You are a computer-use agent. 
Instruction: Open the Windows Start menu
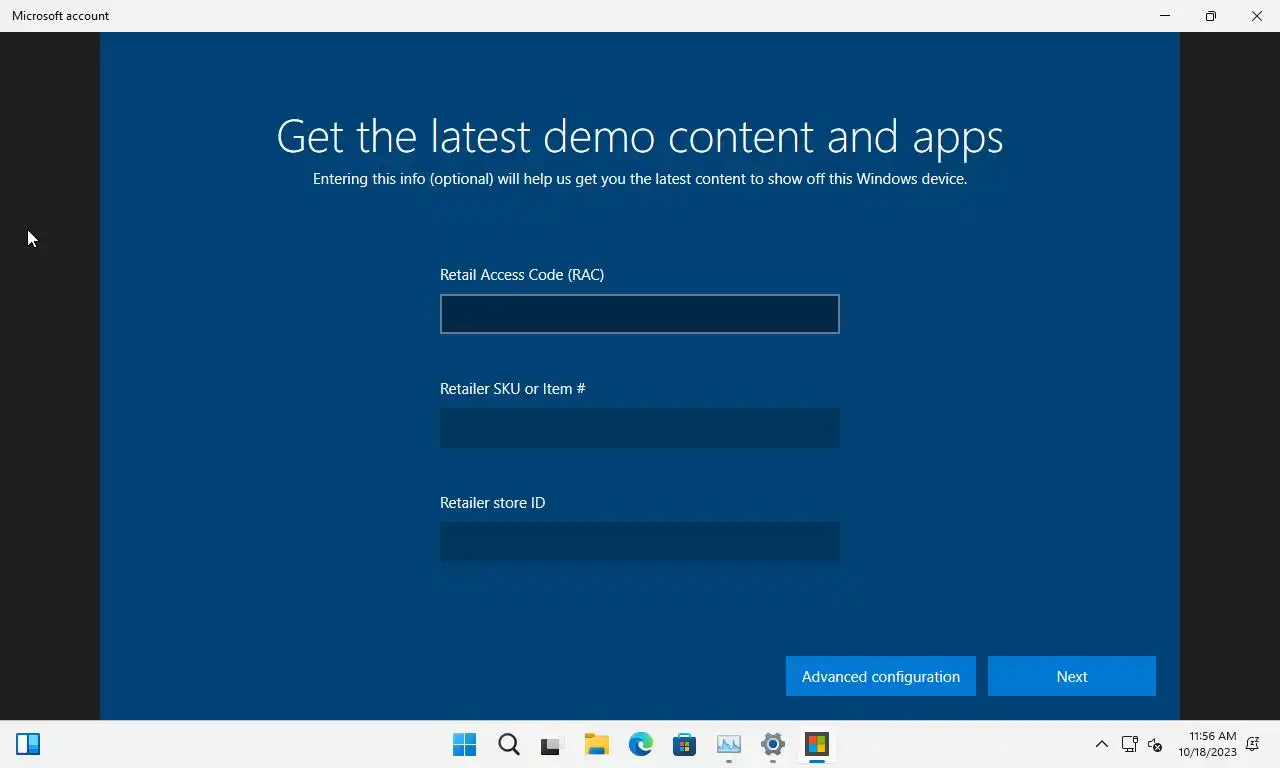coord(464,744)
